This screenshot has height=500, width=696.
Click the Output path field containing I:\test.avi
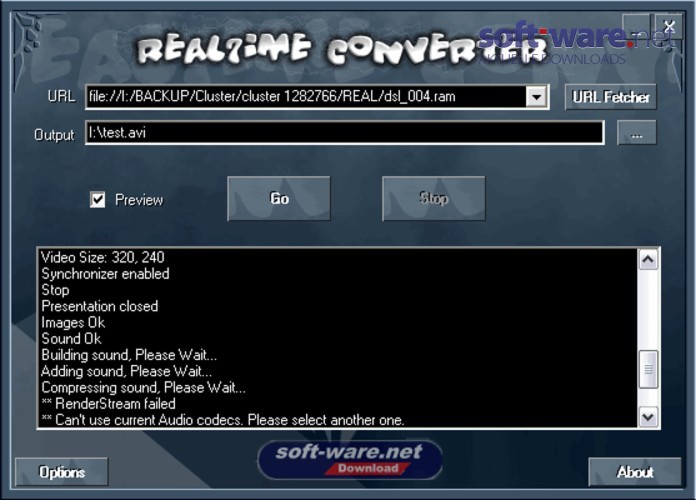(344, 132)
